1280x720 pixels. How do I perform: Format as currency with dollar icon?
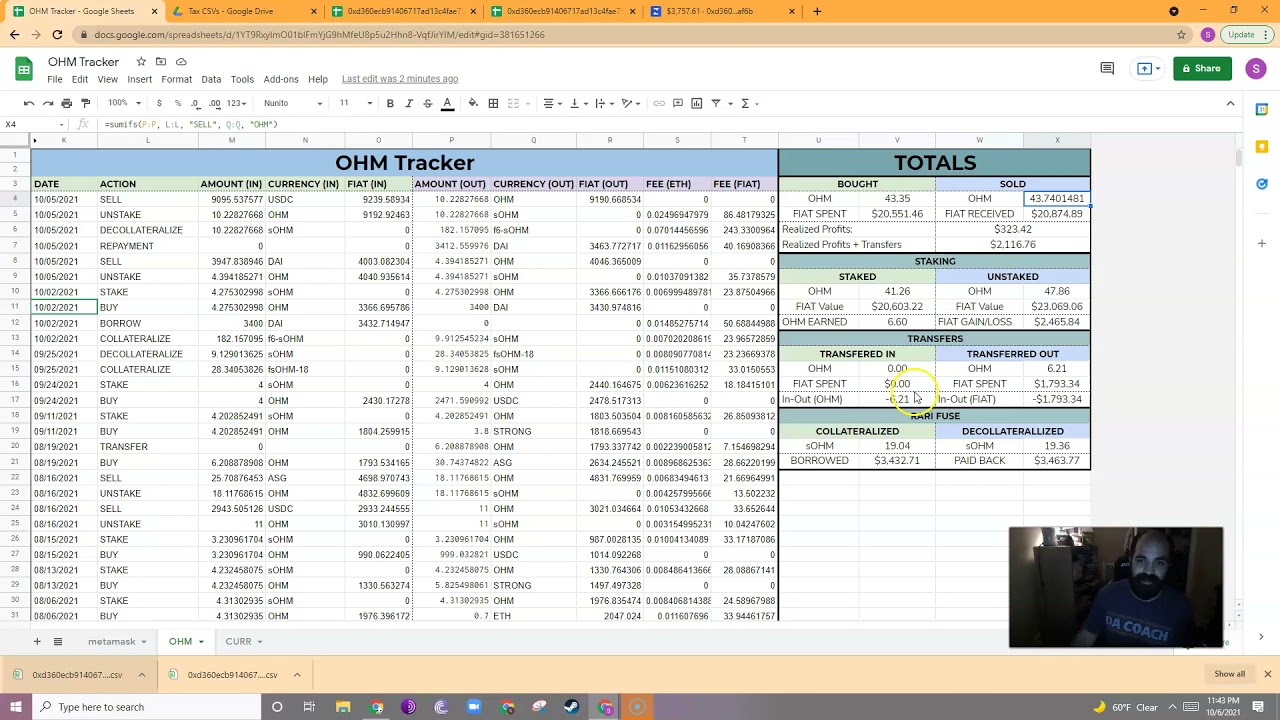pyautogui.click(x=159, y=103)
